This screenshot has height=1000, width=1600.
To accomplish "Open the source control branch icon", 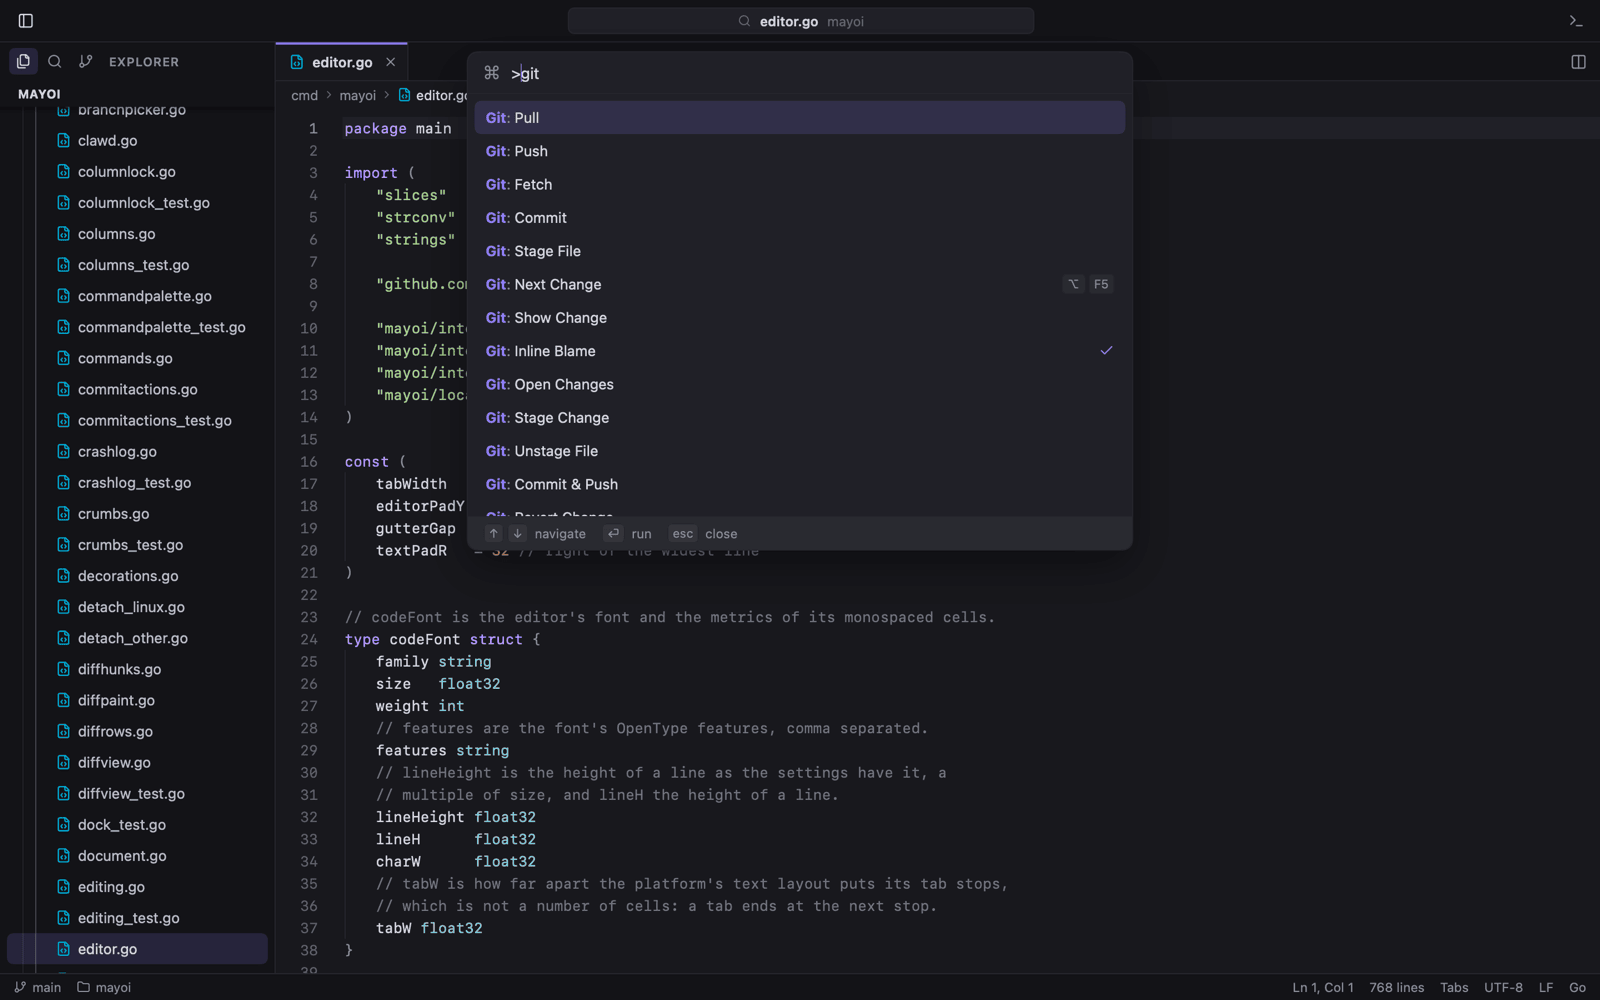I will point(86,61).
